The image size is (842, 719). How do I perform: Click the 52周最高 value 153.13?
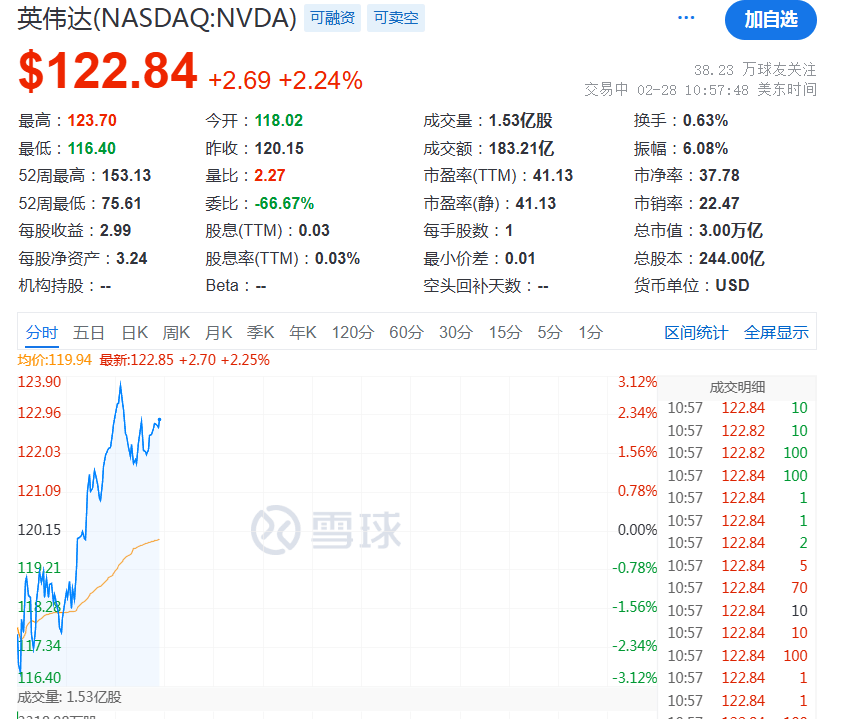tap(126, 176)
